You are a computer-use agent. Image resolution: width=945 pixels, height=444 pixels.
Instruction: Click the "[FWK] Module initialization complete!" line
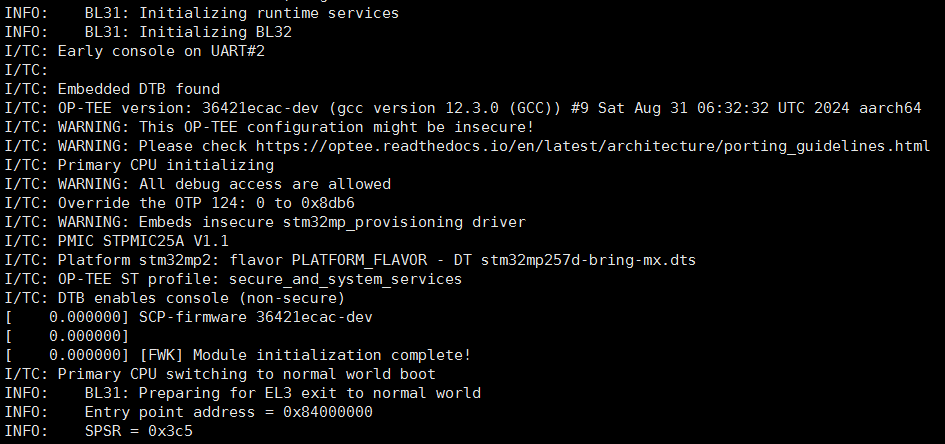coord(305,355)
